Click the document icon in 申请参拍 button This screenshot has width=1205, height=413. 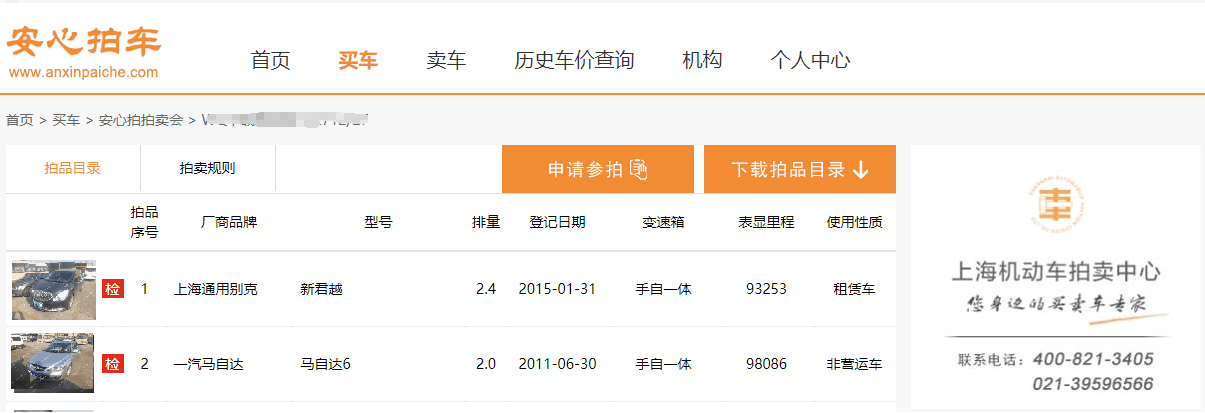(640, 170)
